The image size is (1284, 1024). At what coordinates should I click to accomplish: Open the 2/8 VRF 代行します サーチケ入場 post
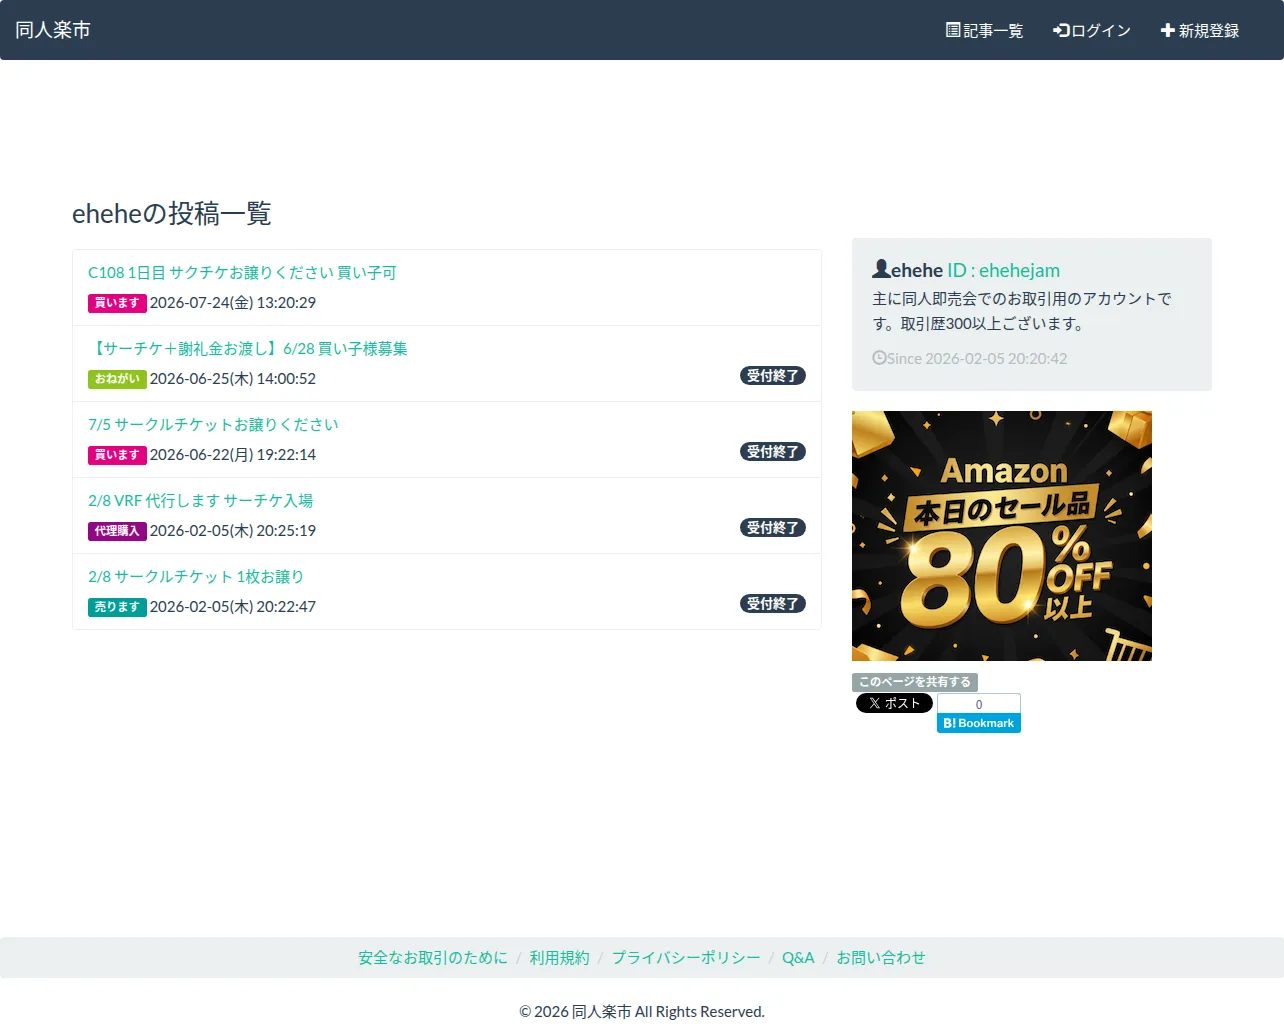tap(200, 500)
